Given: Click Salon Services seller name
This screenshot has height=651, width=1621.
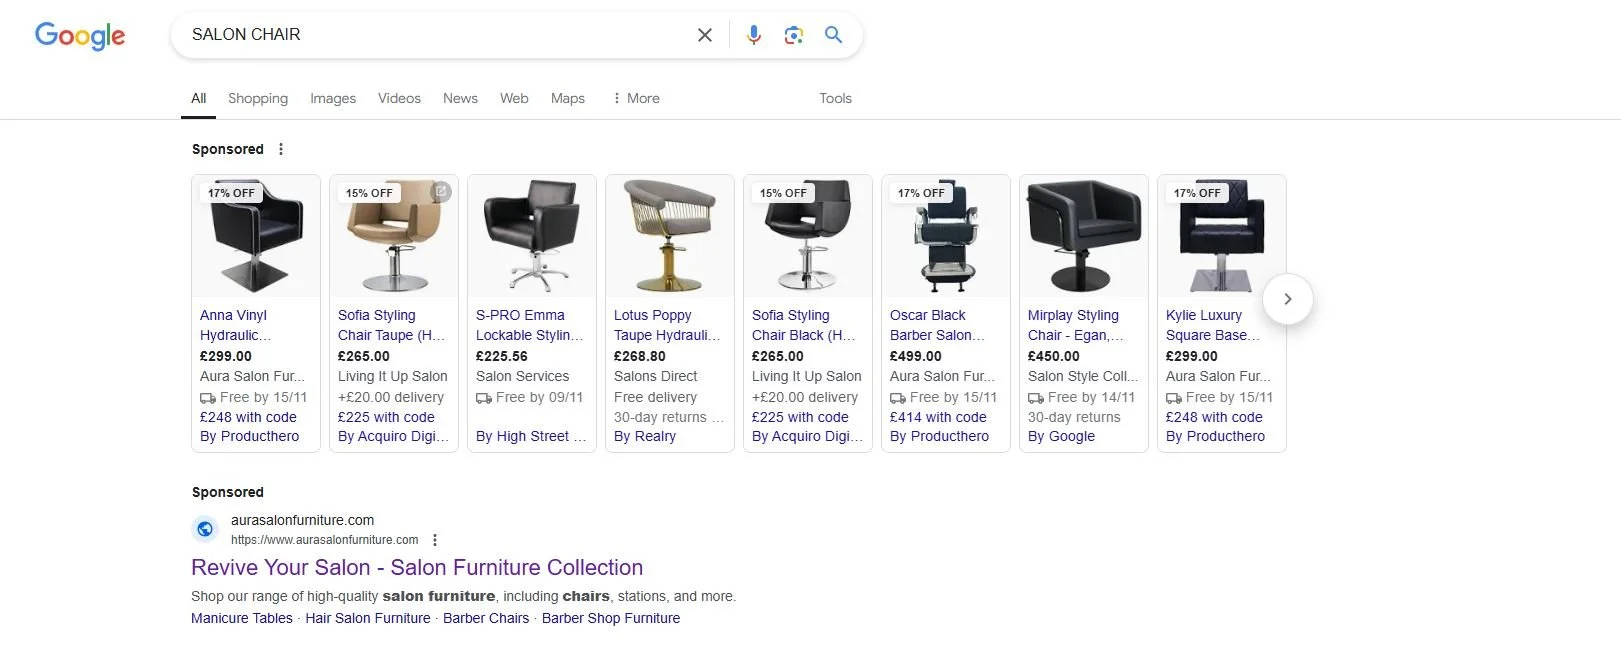Looking at the screenshot, I should click(522, 376).
